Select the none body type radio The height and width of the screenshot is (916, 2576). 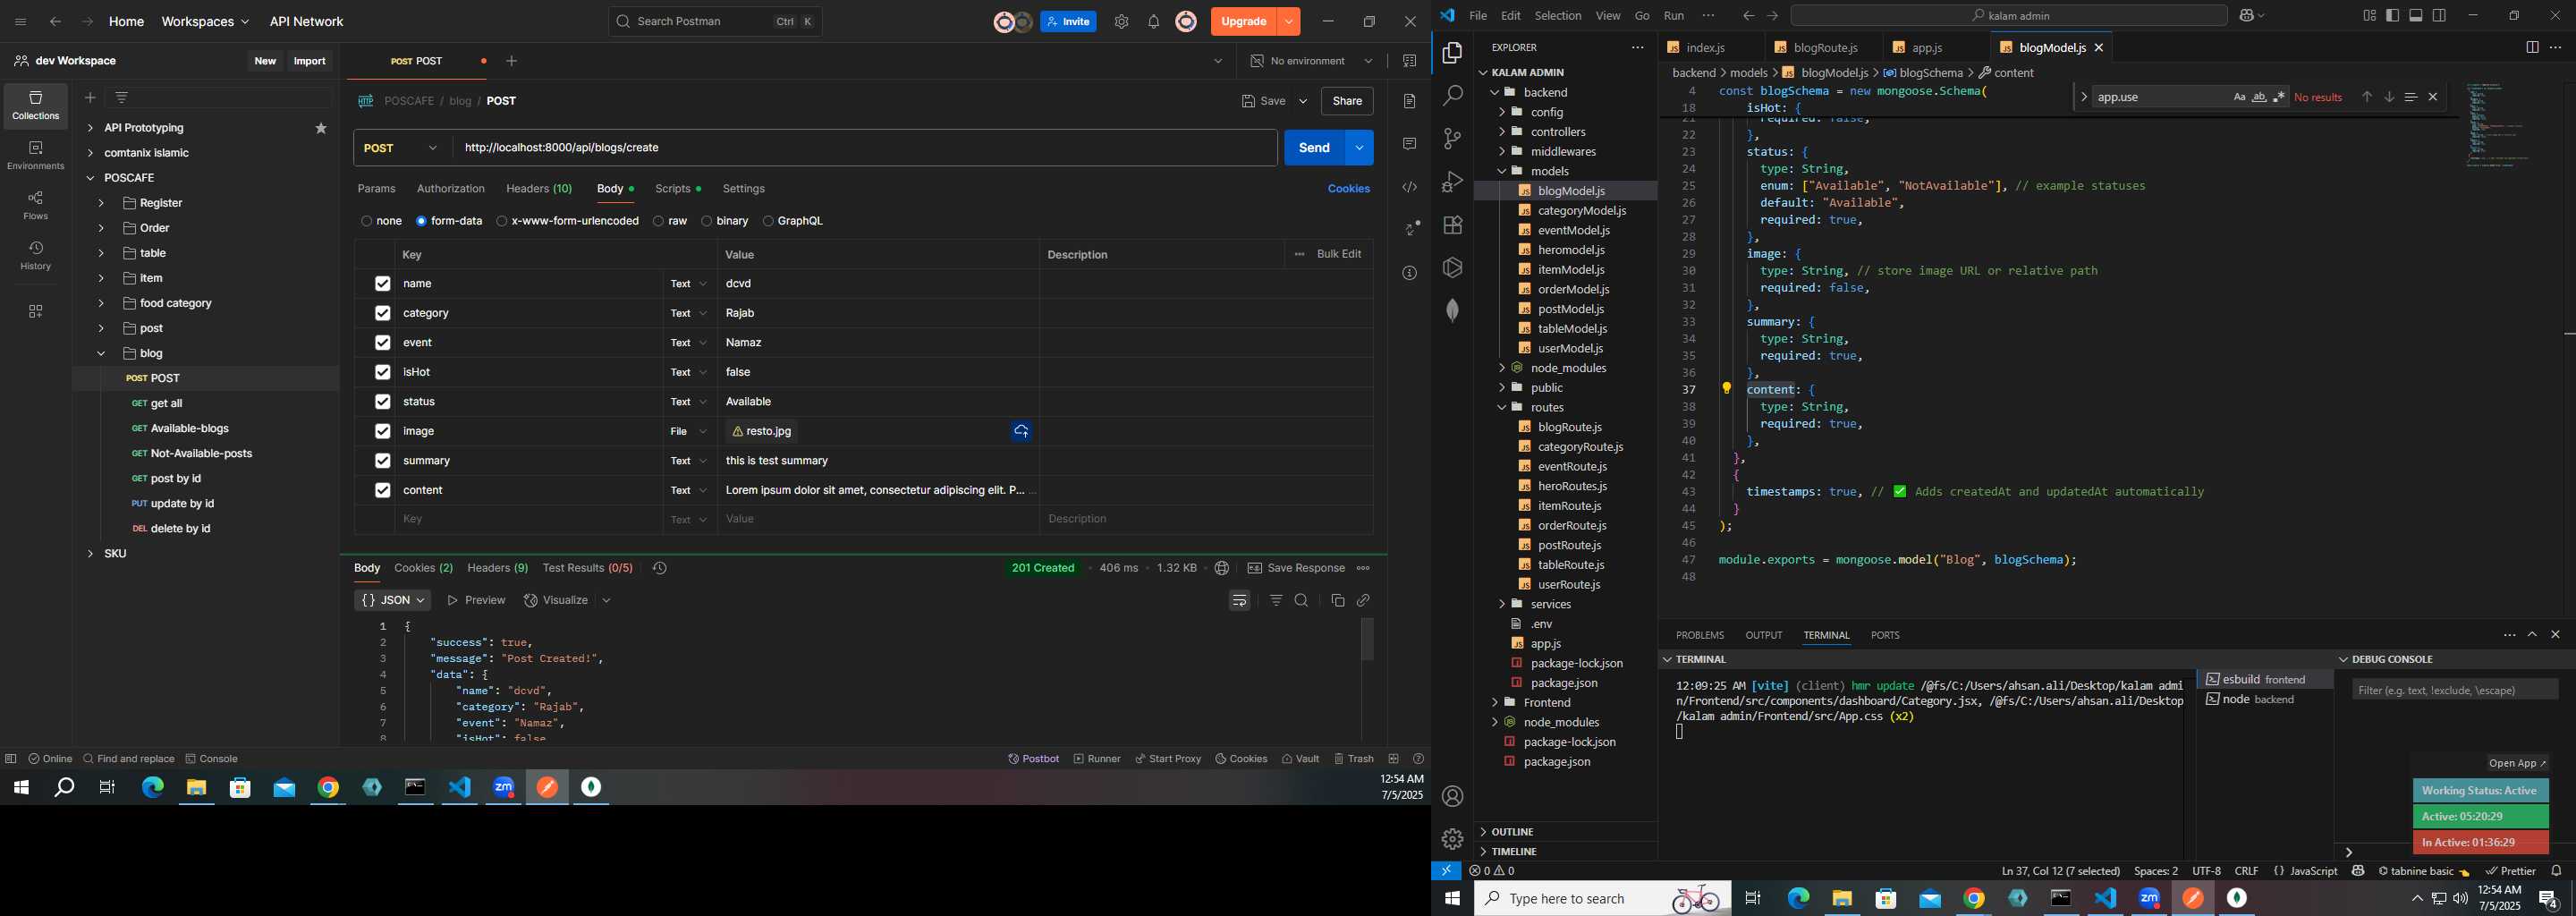click(x=366, y=221)
